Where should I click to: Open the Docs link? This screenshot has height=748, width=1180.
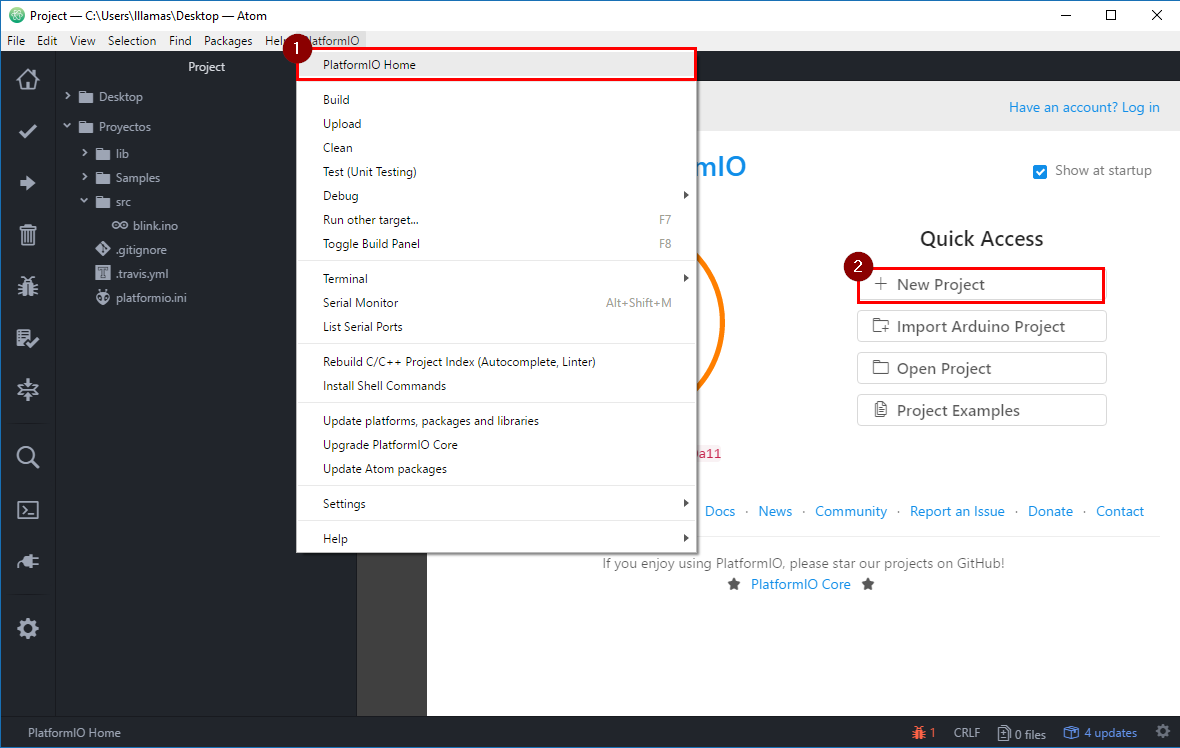719,512
